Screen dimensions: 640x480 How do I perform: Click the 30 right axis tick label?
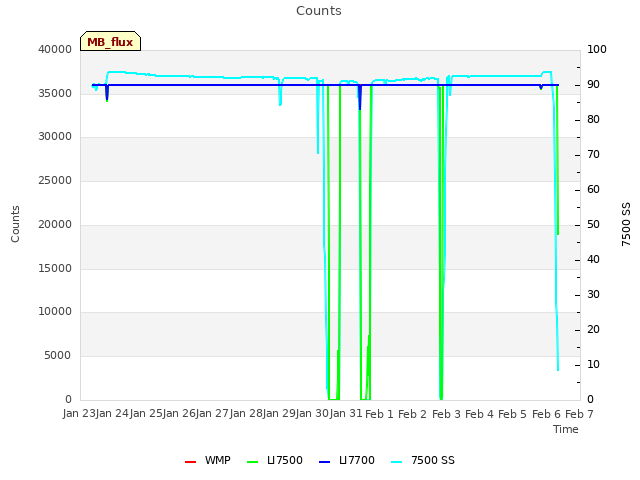[x=593, y=295]
